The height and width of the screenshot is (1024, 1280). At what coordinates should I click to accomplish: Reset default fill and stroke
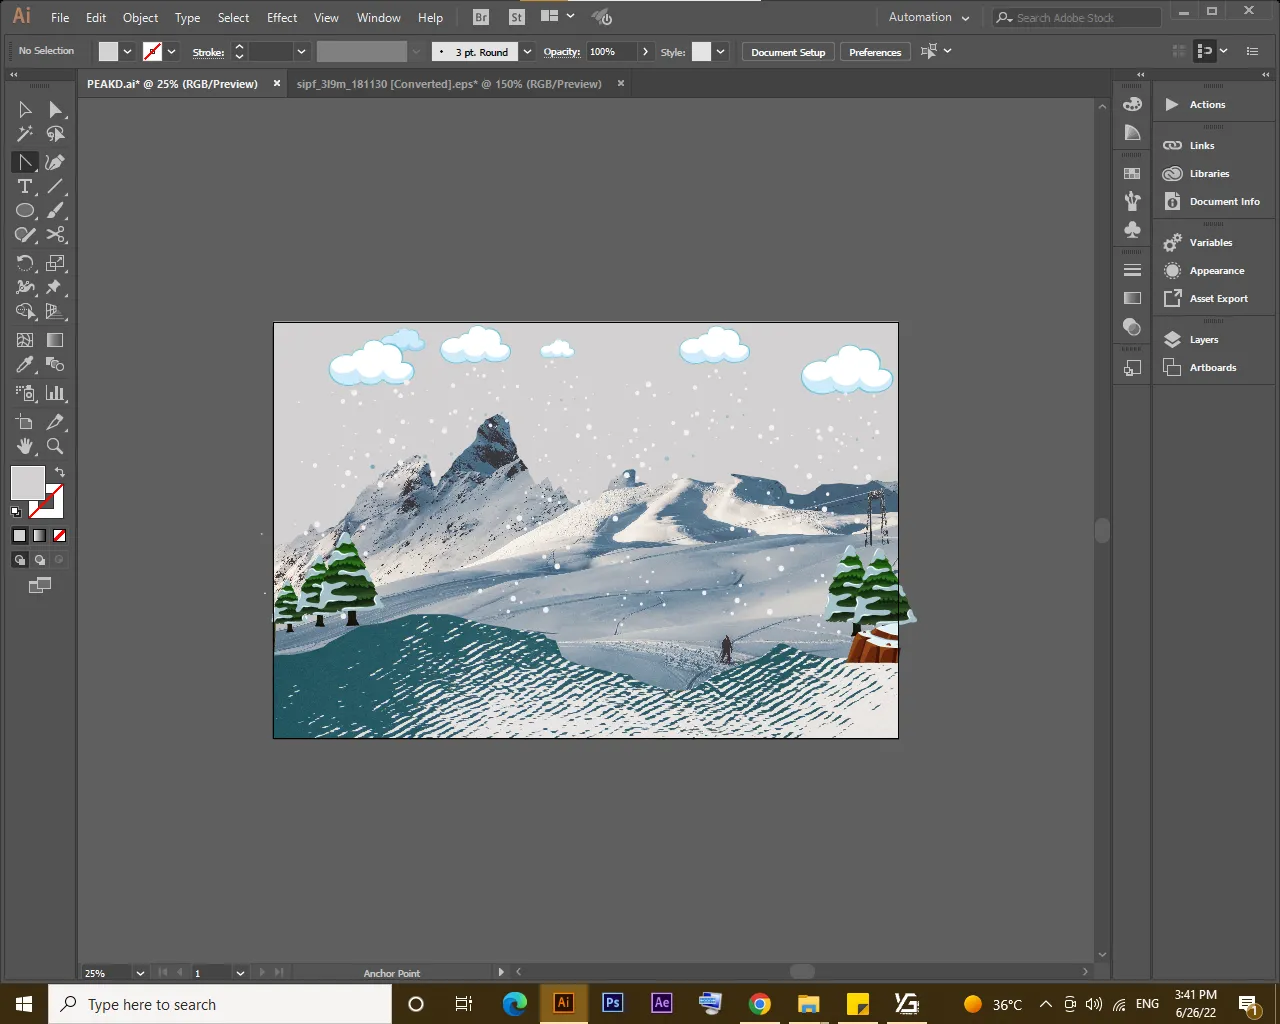click(x=15, y=512)
